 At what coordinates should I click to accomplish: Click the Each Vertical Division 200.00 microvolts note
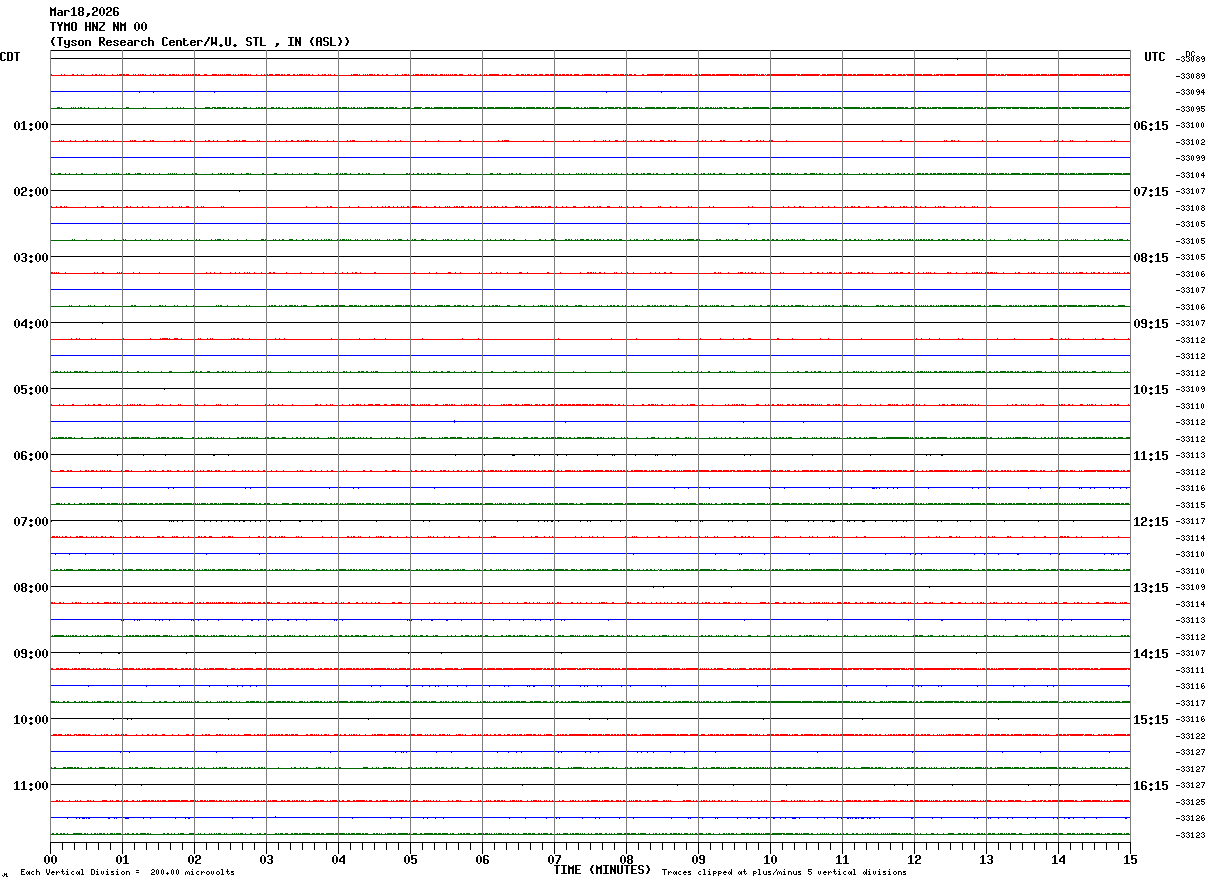(x=127, y=873)
